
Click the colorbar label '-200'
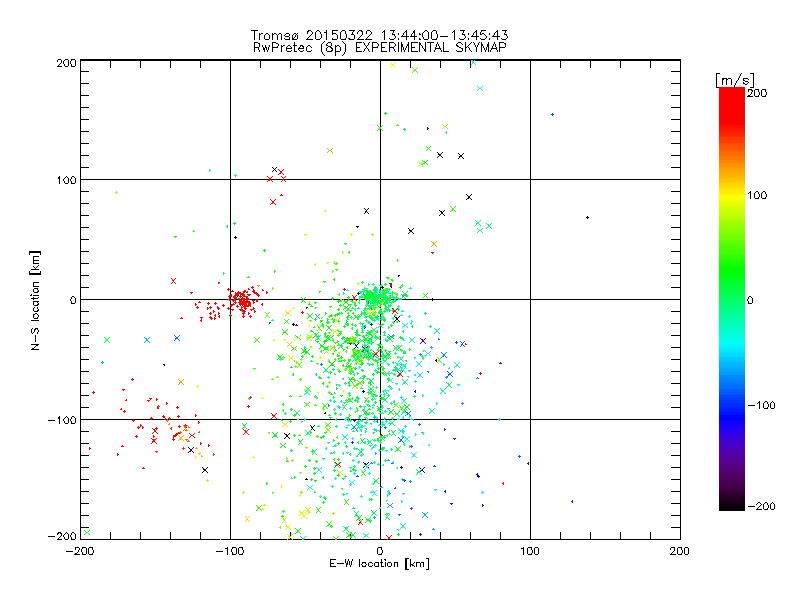(x=761, y=506)
